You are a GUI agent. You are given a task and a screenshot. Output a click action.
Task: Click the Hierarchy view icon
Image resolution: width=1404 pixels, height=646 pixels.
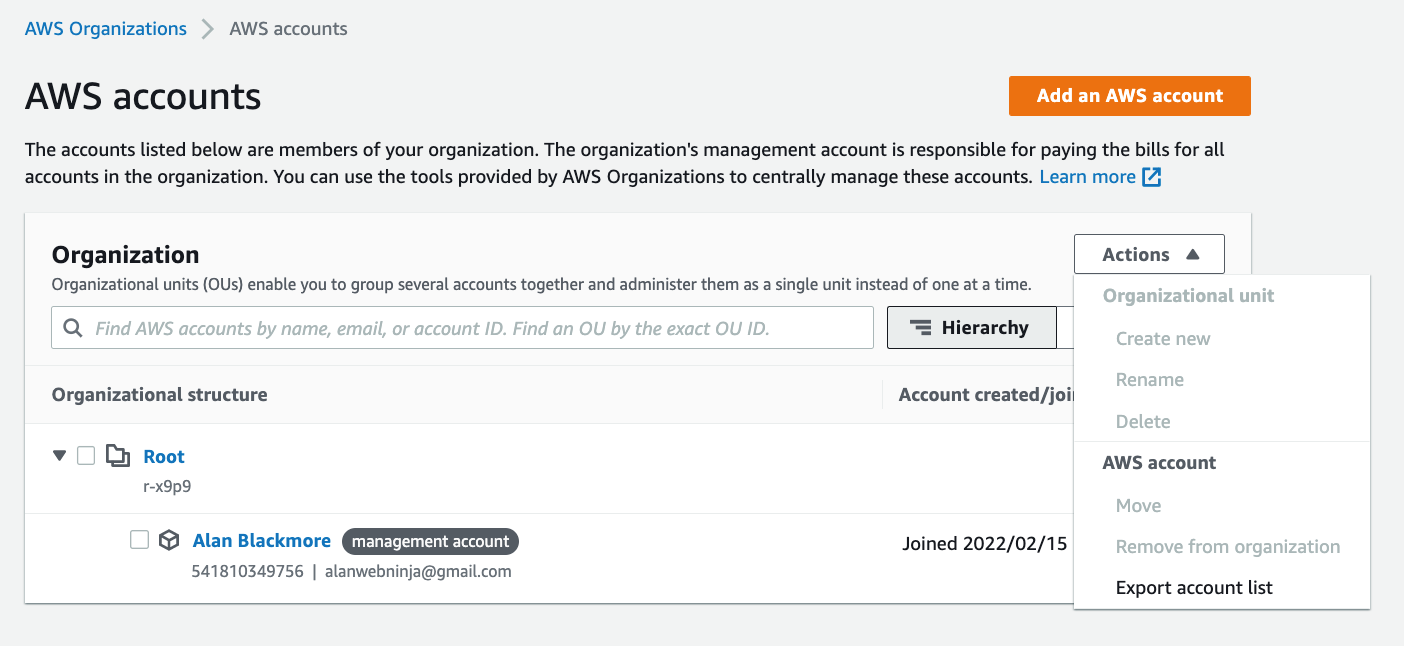coord(920,328)
